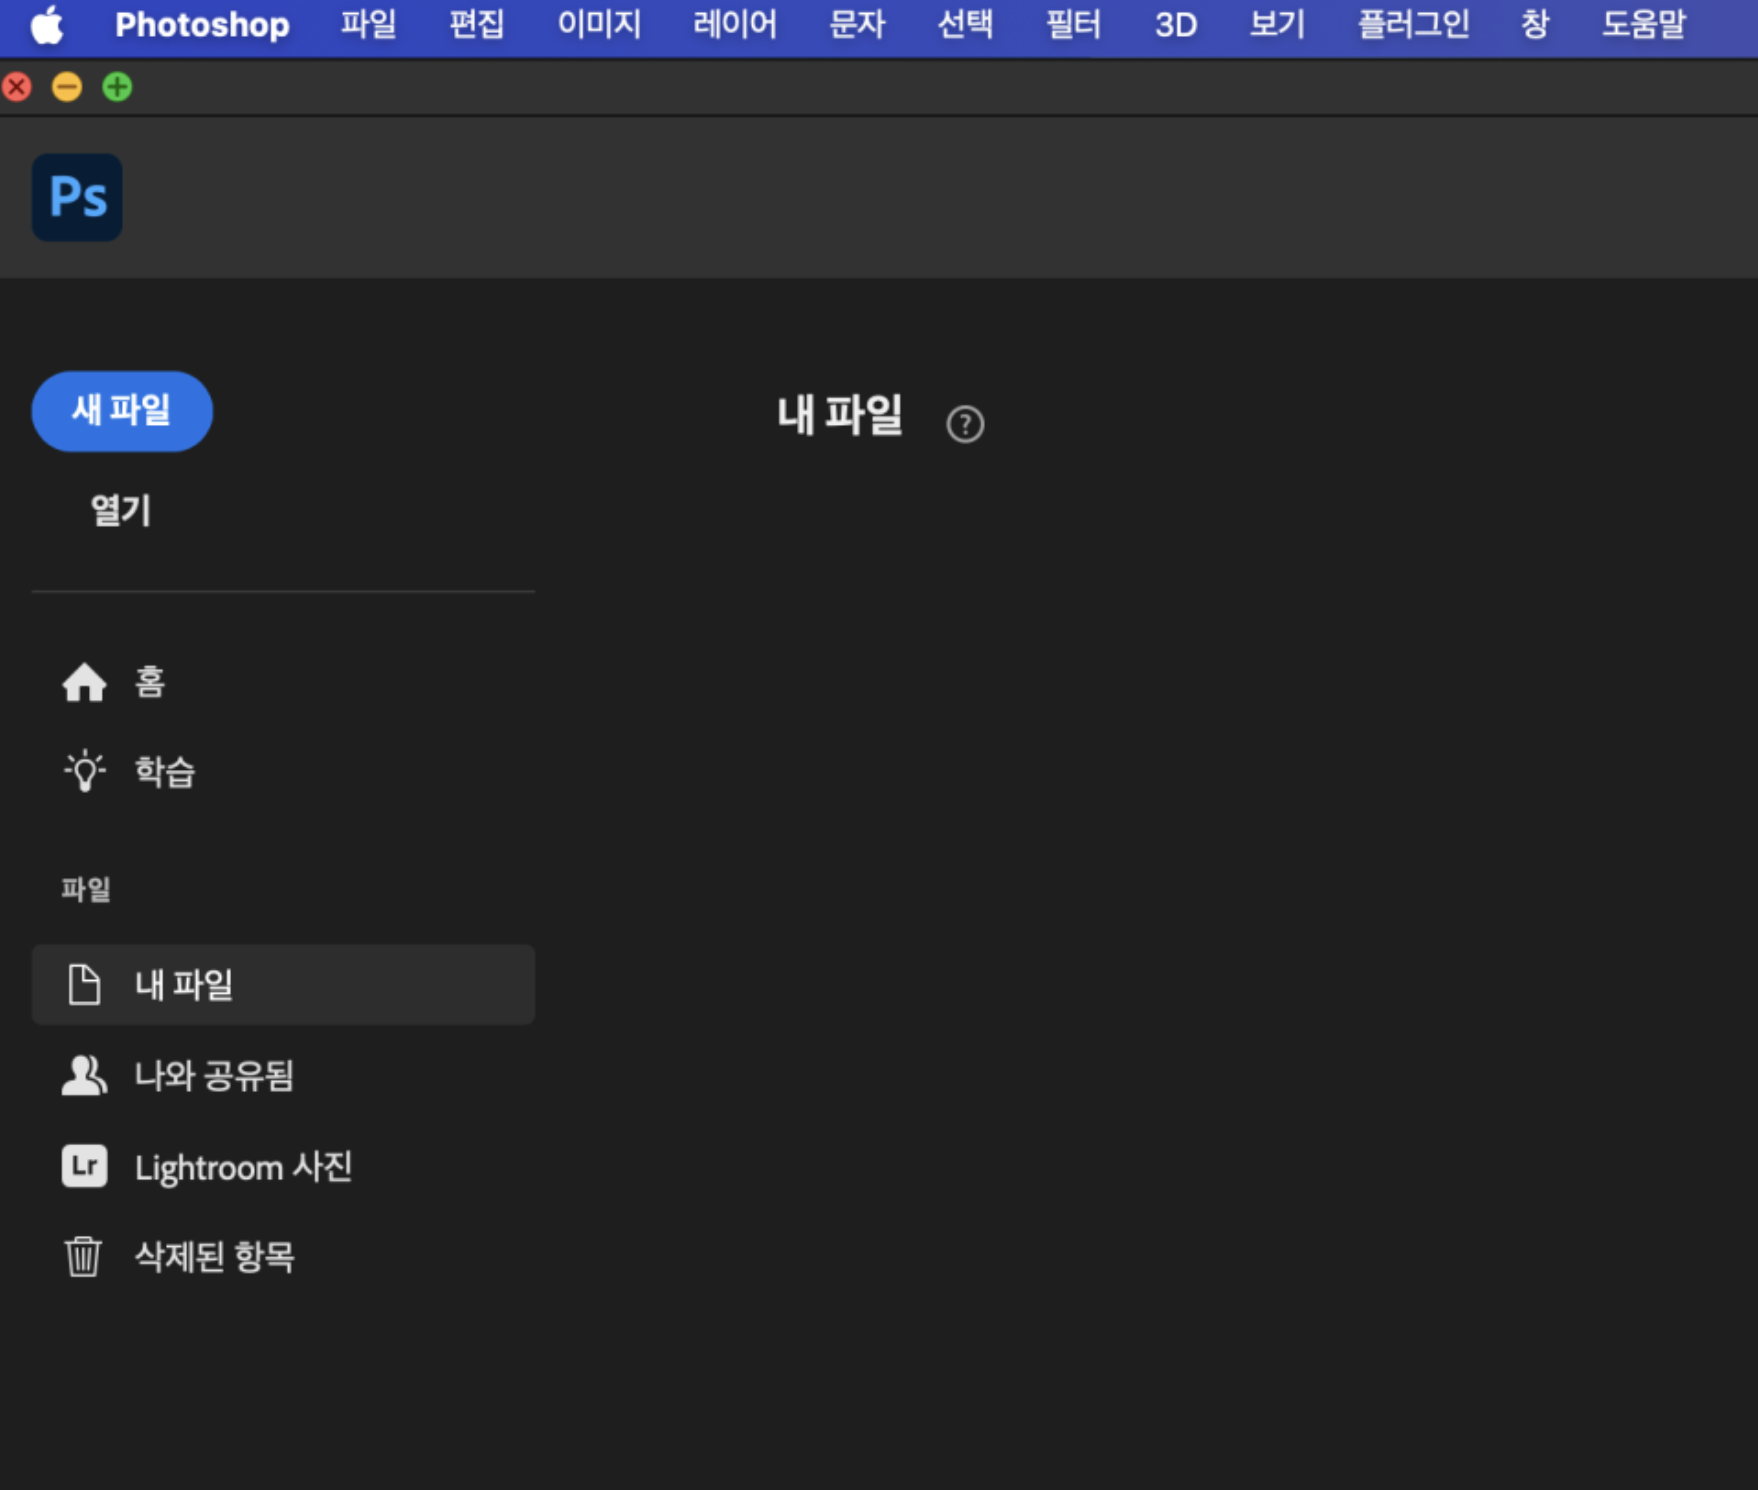Click the 내 파일 page heading
The image size is (1758, 1490).
840,414
